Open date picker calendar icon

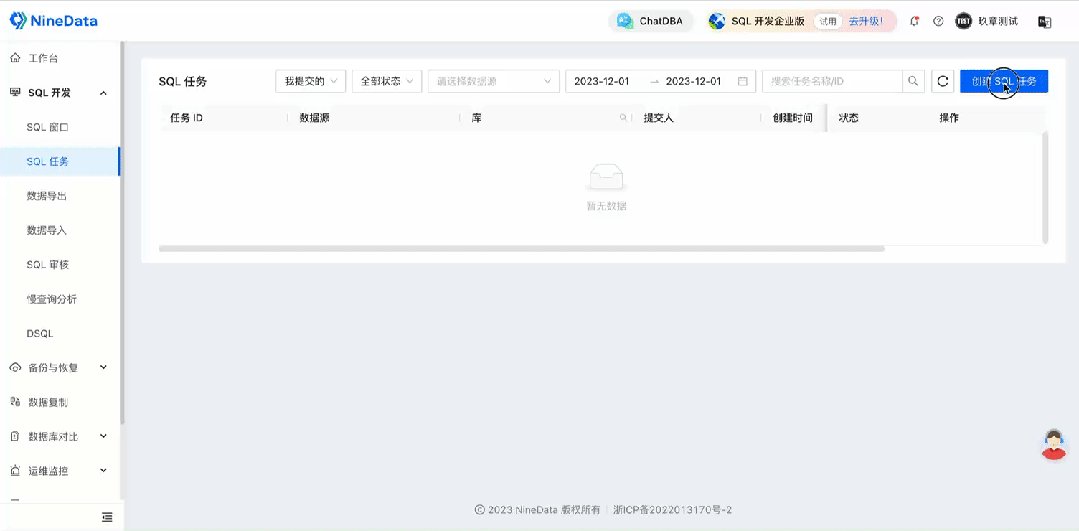(743, 81)
